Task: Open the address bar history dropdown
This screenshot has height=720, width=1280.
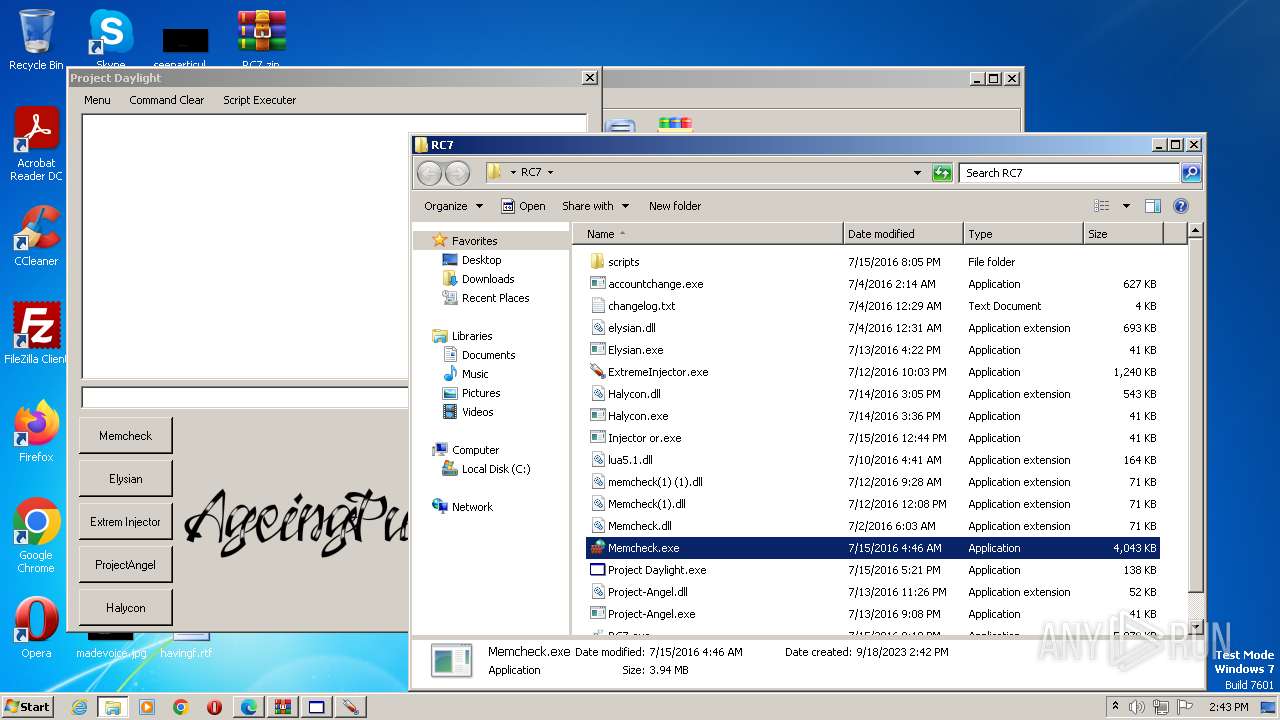Action: 917,173
